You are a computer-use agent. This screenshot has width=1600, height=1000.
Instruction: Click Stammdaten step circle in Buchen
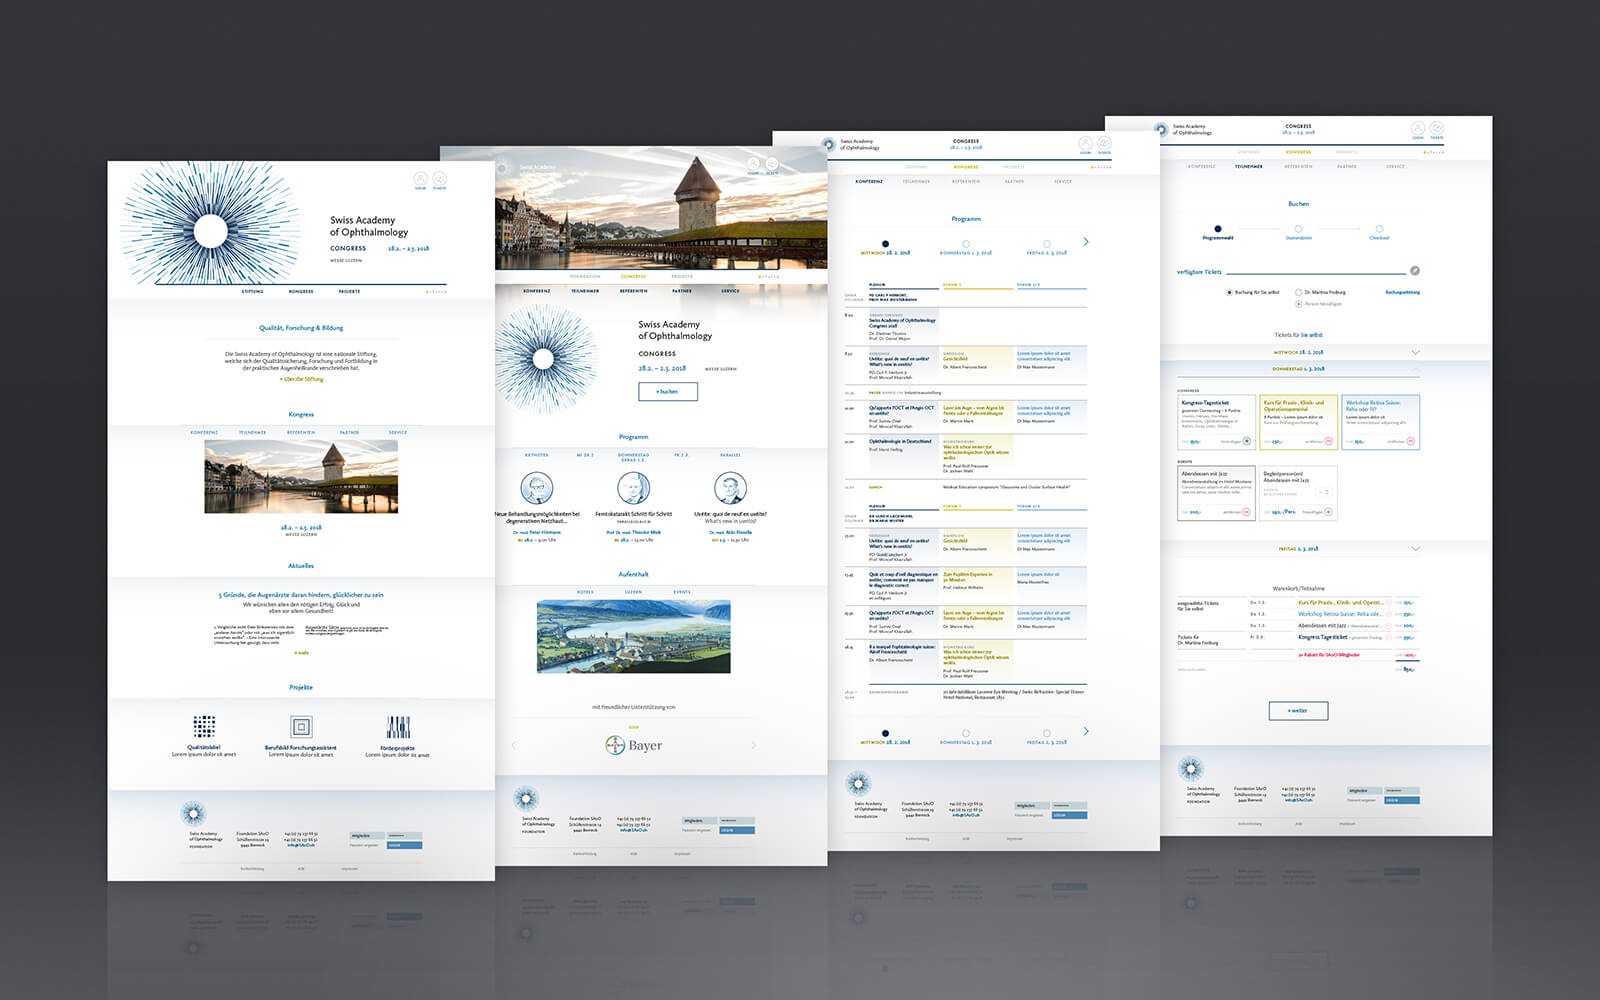(1298, 229)
